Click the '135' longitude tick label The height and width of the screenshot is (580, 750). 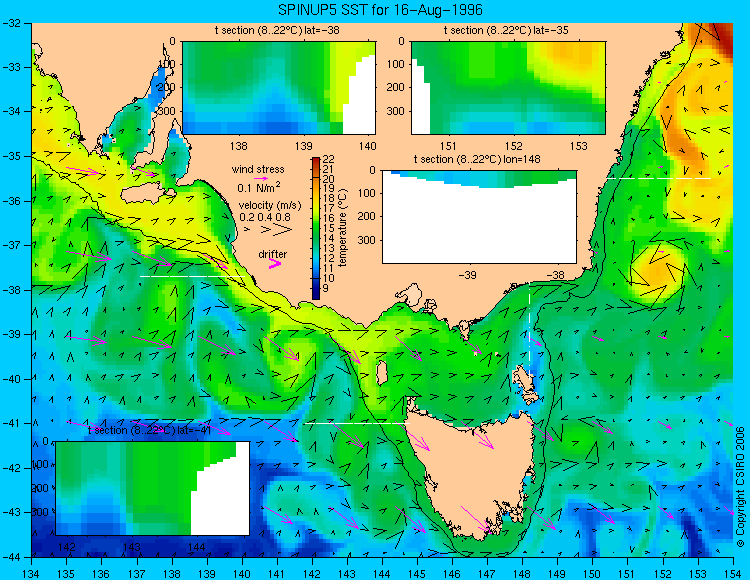pyautogui.click(x=66, y=574)
